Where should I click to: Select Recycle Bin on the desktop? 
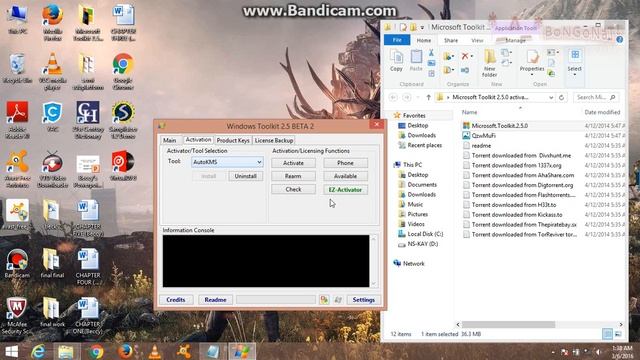click(x=17, y=68)
